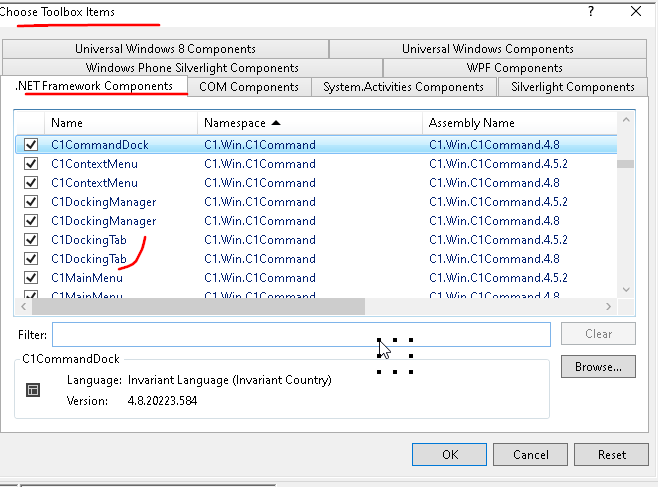The height and width of the screenshot is (487, 658).
Task: Sort list by Assembly Name column header
Action: (x=520, y=123)
